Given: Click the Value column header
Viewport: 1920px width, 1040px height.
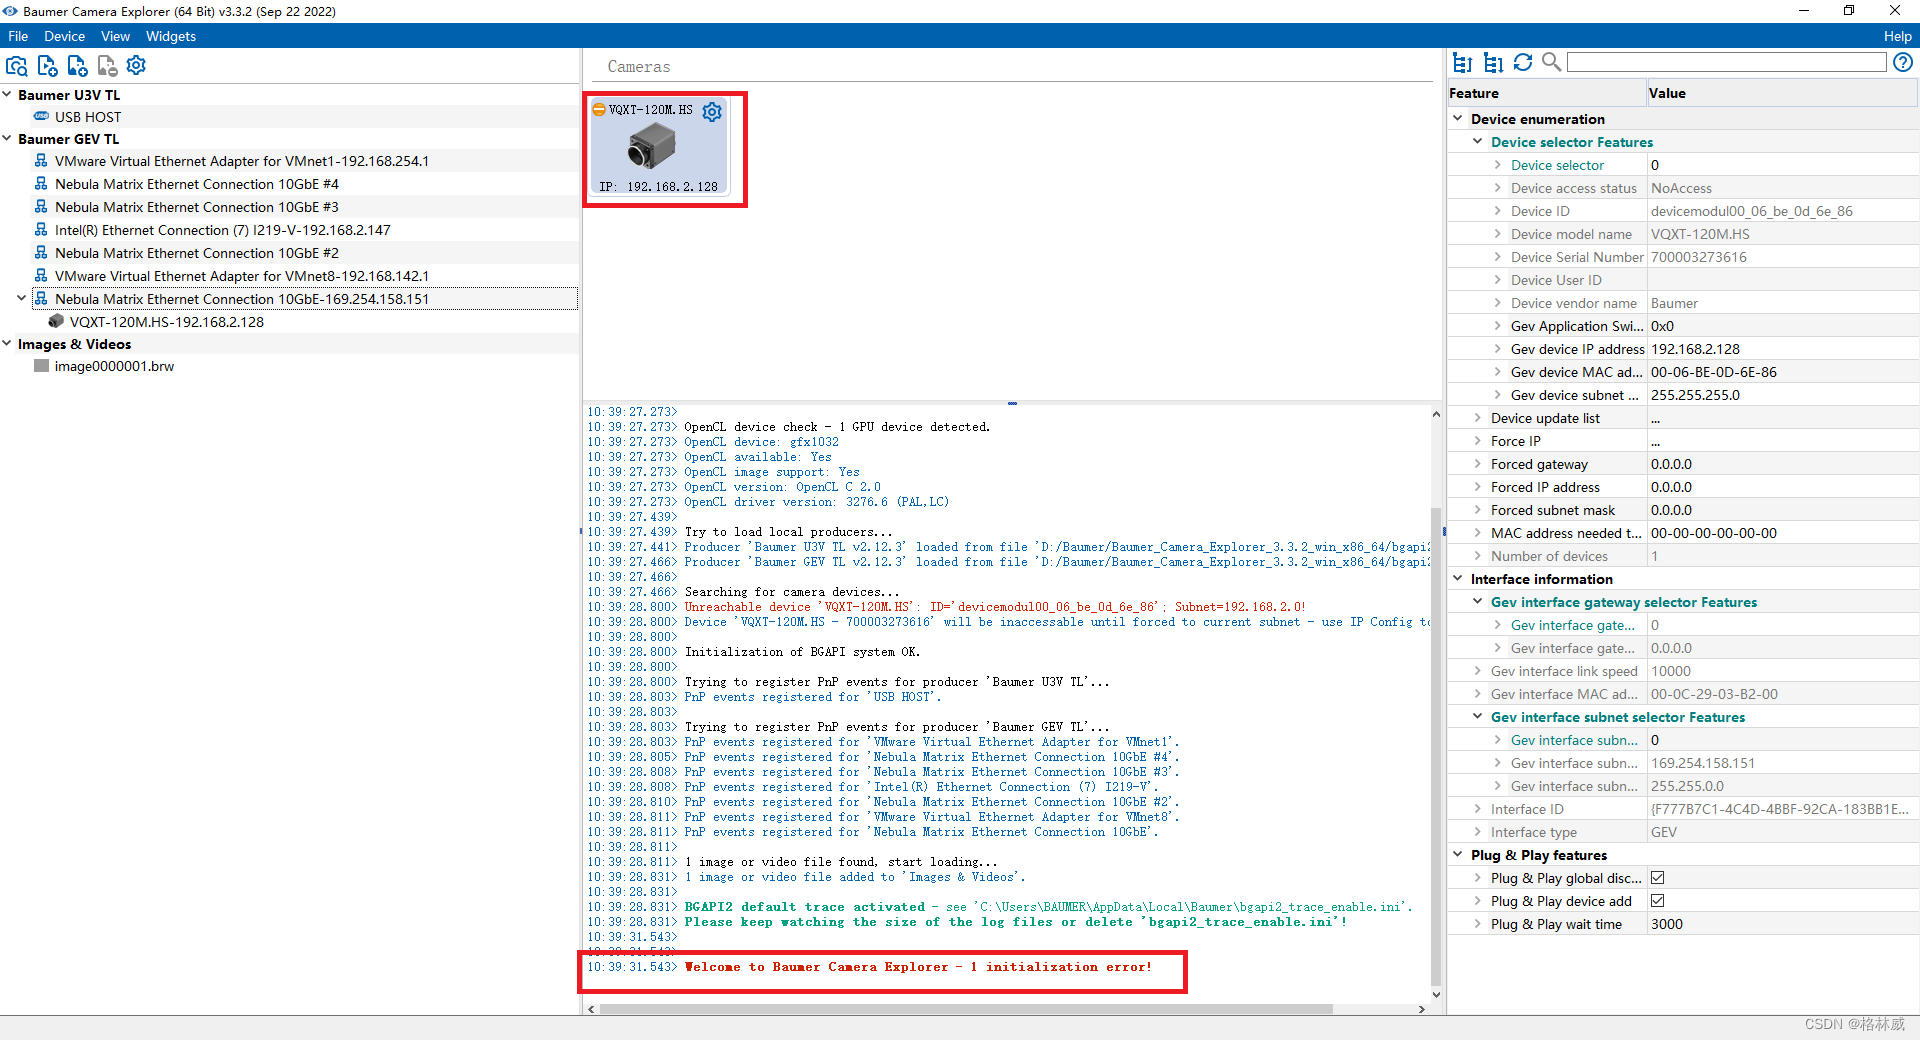Looking at the screenshot, I should [x=1782, y=93].
